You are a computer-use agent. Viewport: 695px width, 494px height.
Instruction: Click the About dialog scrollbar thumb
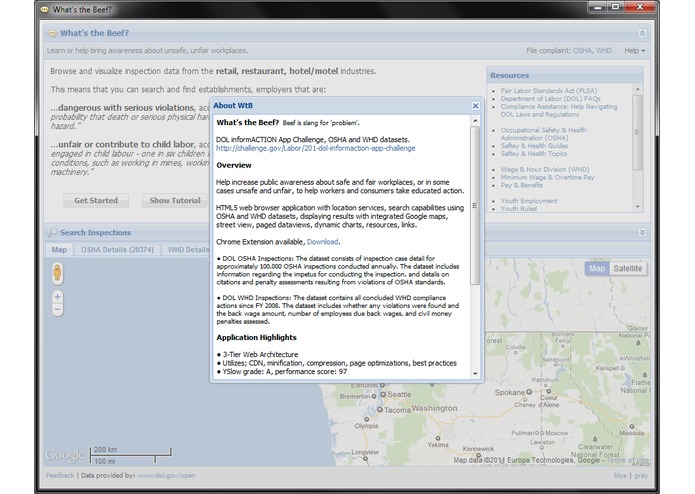click(475, 206)
